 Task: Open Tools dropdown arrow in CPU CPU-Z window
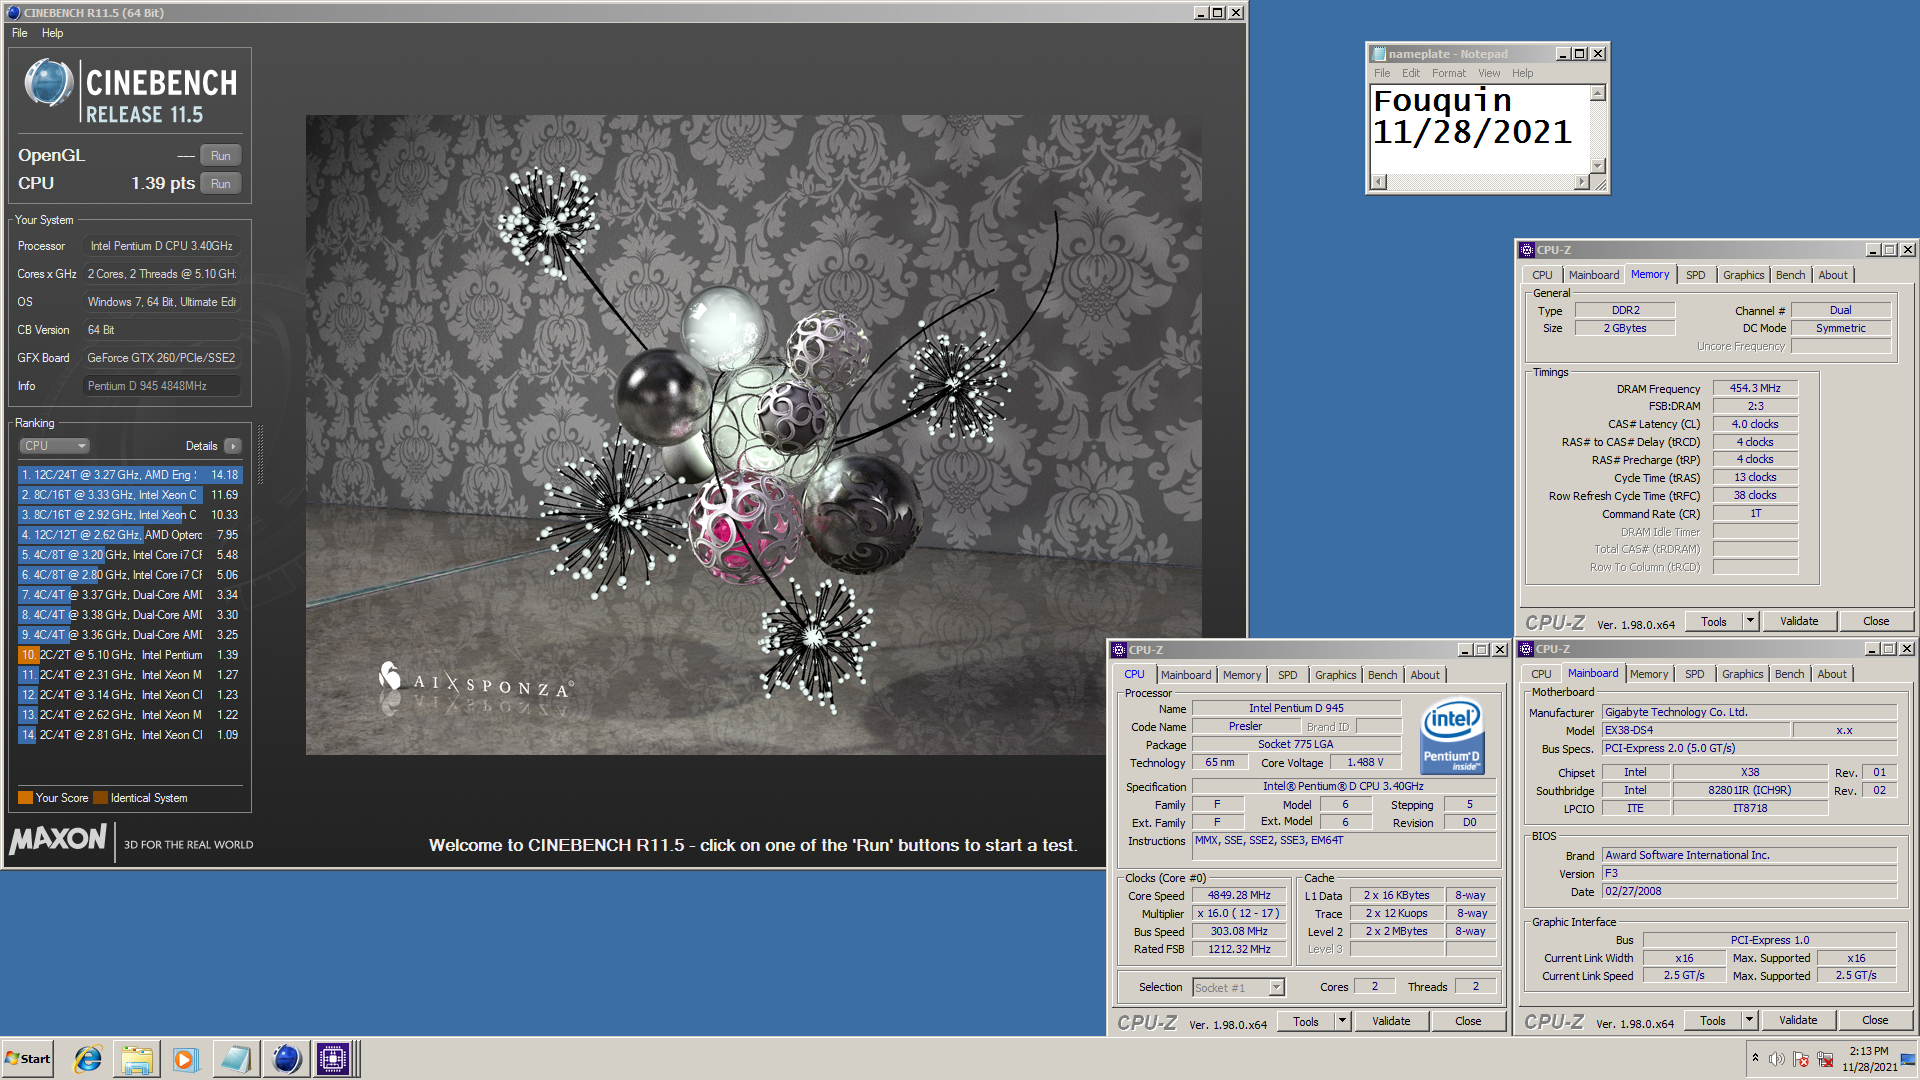point(1342,1021)
